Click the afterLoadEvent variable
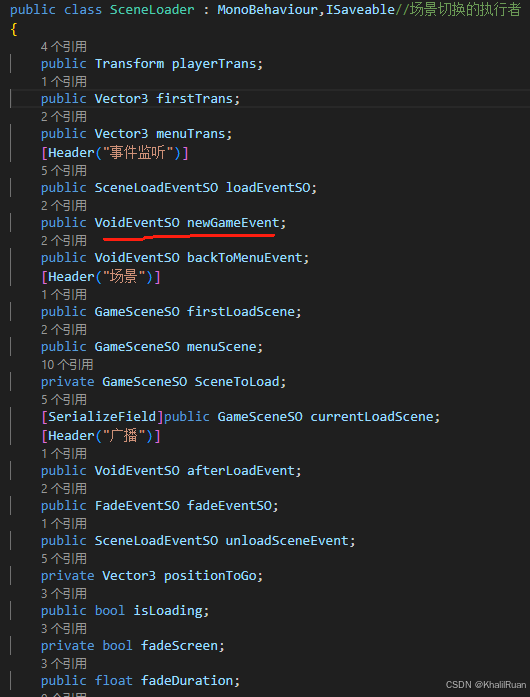The height and width of the screenshot is (697, 530). 241,471
